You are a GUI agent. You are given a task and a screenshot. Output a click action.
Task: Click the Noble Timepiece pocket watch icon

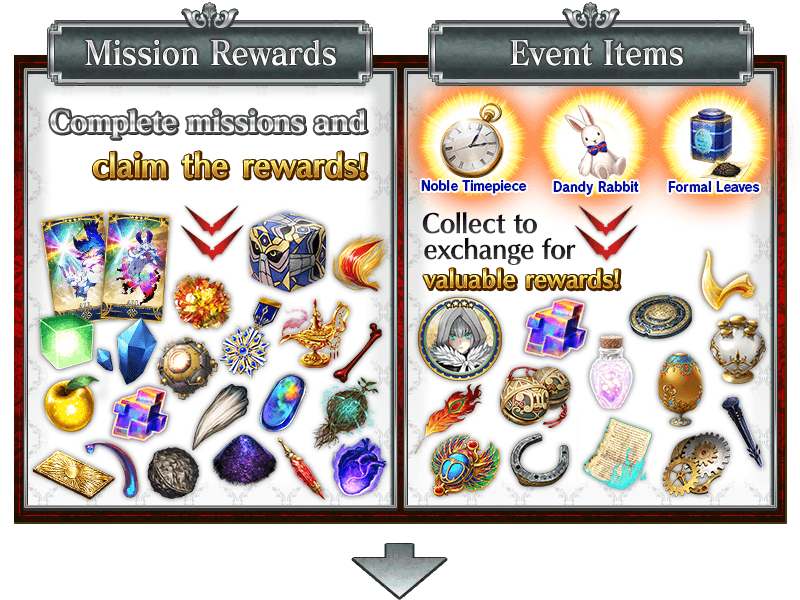point(472,141)
